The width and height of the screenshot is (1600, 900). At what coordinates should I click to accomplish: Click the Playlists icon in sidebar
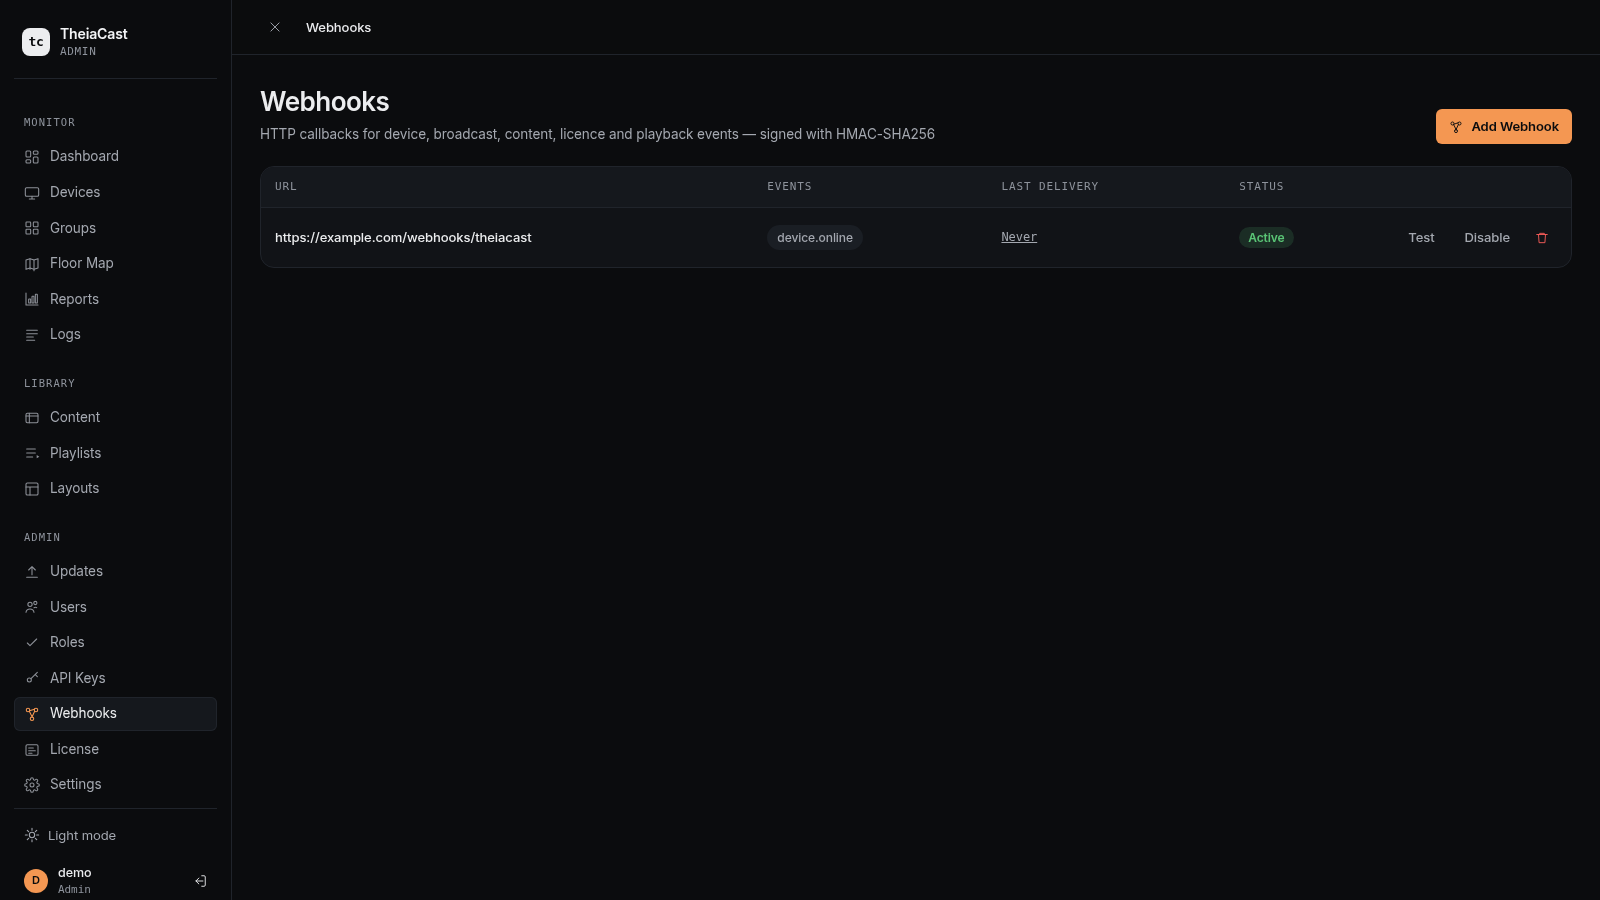[32, 453]
